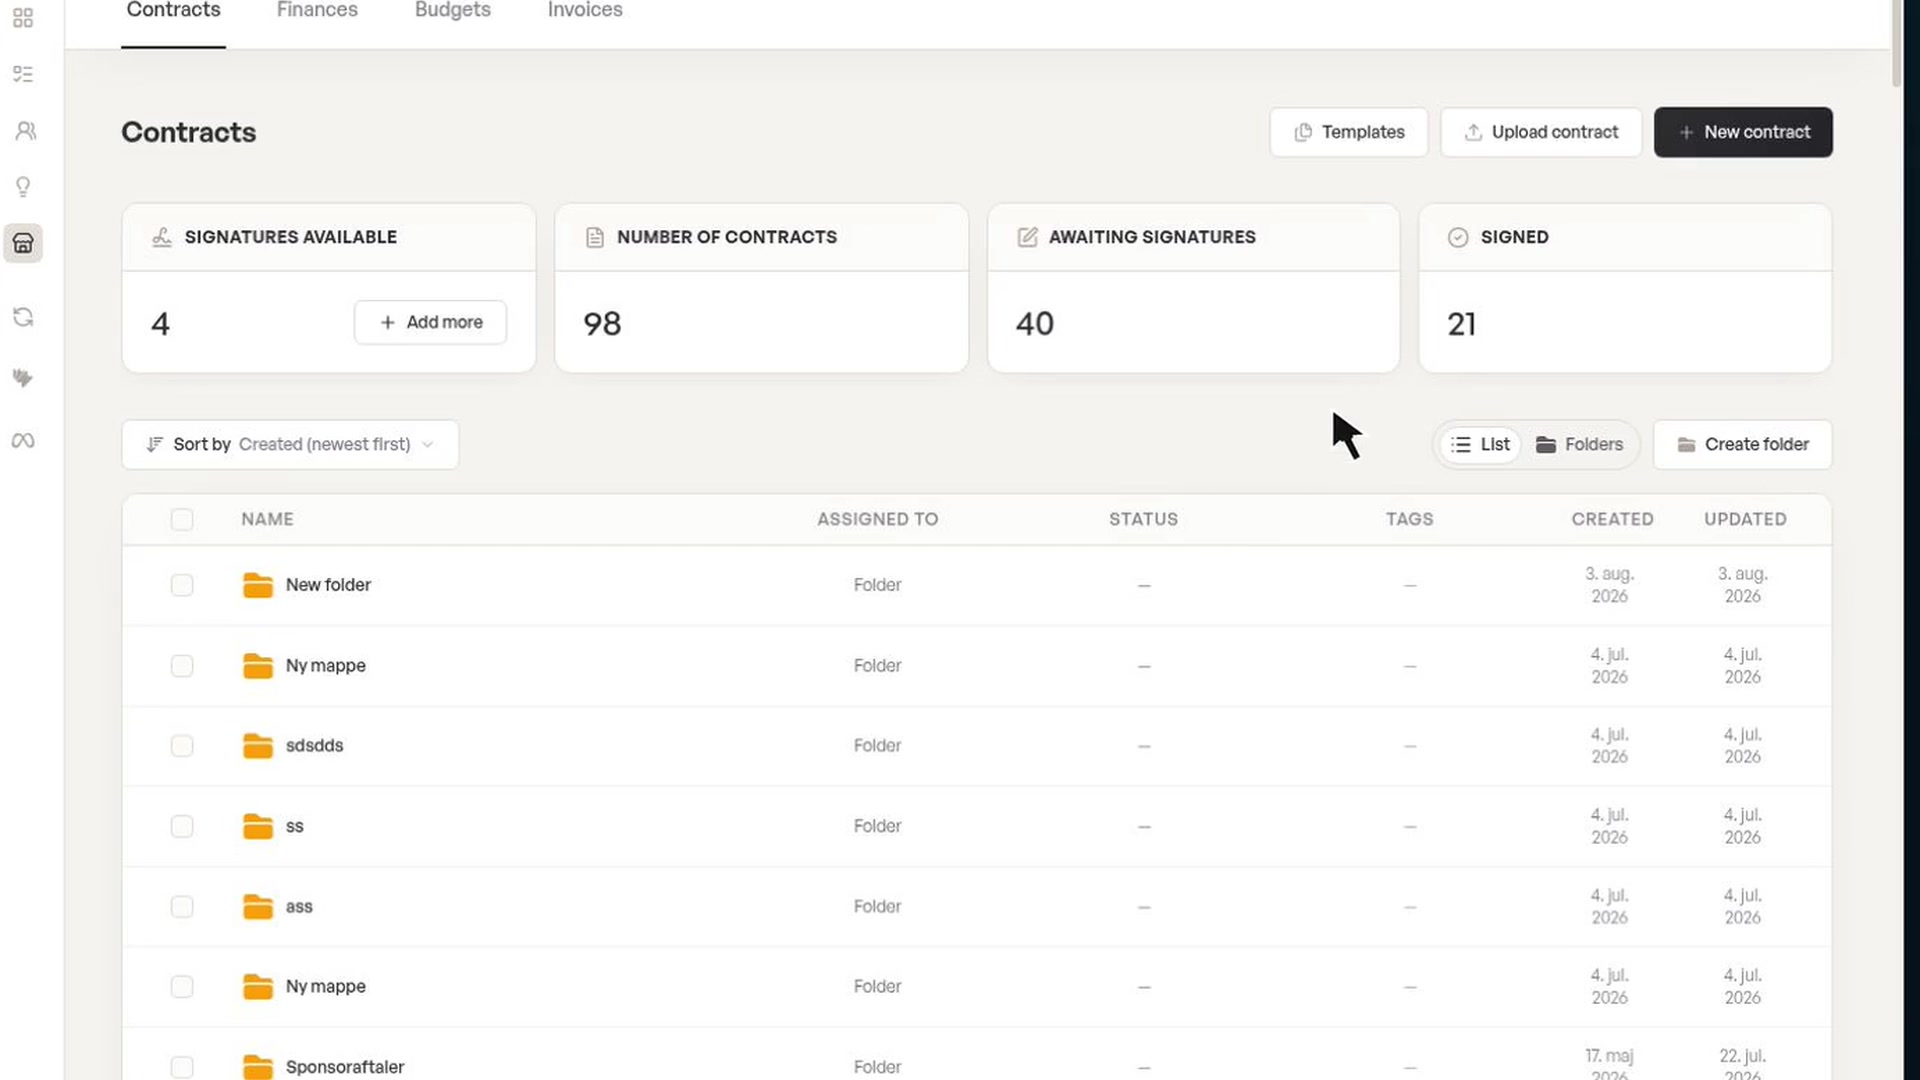This screenshot has height=1080, width=1920.
Task: Click the Signatures Available pen icon
Action: pyautogui.click(x=162, y=237)
